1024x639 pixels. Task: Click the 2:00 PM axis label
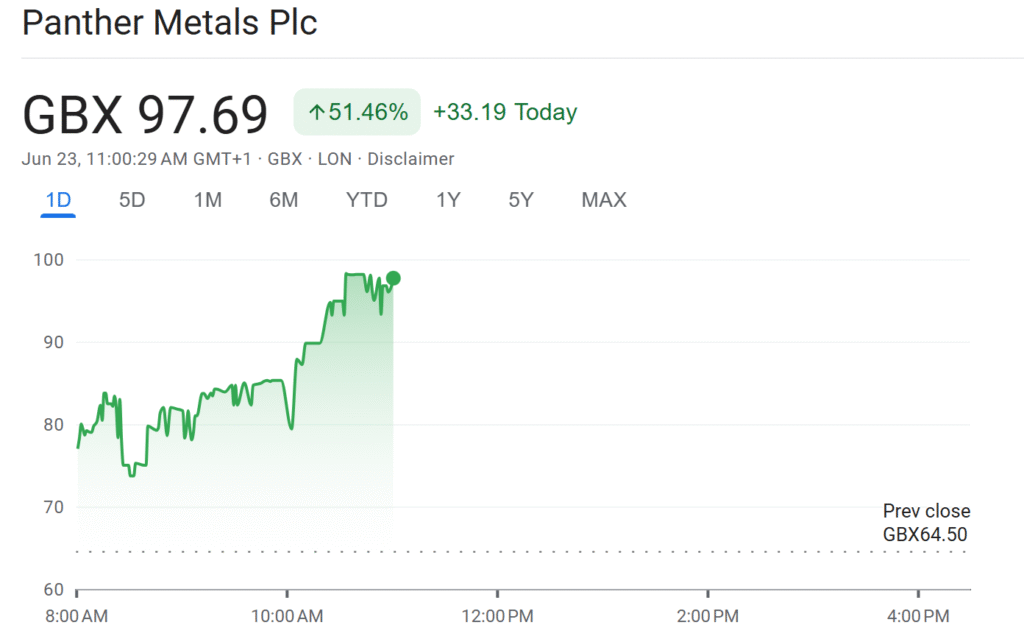[707, 614]
